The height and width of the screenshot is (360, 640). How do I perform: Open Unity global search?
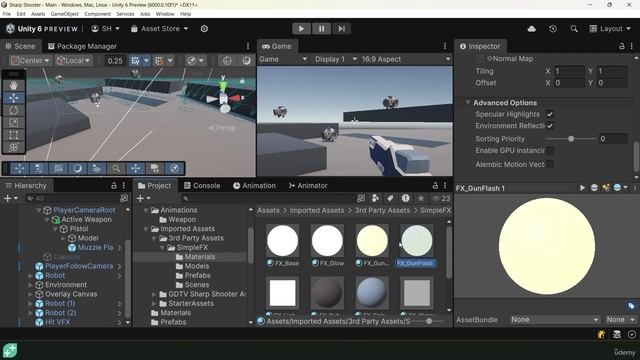click(574, 29)
